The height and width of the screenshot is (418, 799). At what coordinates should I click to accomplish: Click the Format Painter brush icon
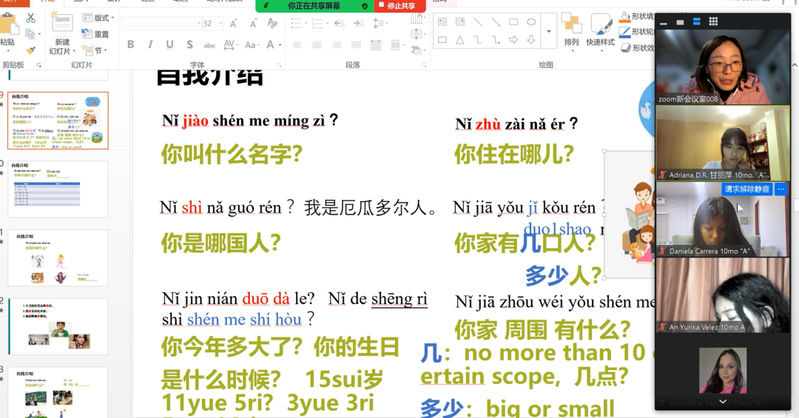[30, 48]
